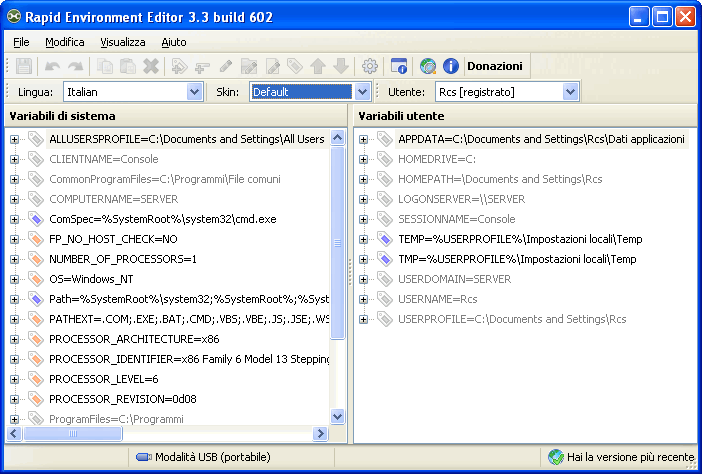This screenshot has height=474, width=702.
Task: Select the COMPUTERNAME=SERVER row
Action: [x=113, y=199]
